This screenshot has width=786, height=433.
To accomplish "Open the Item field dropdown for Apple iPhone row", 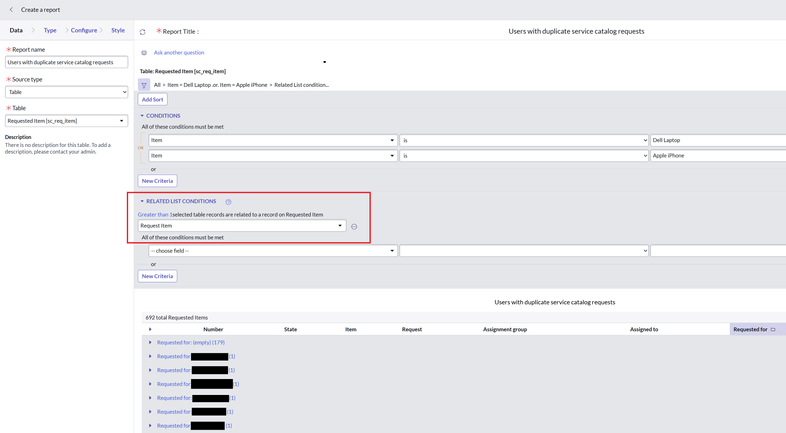I will coord(273,156).
